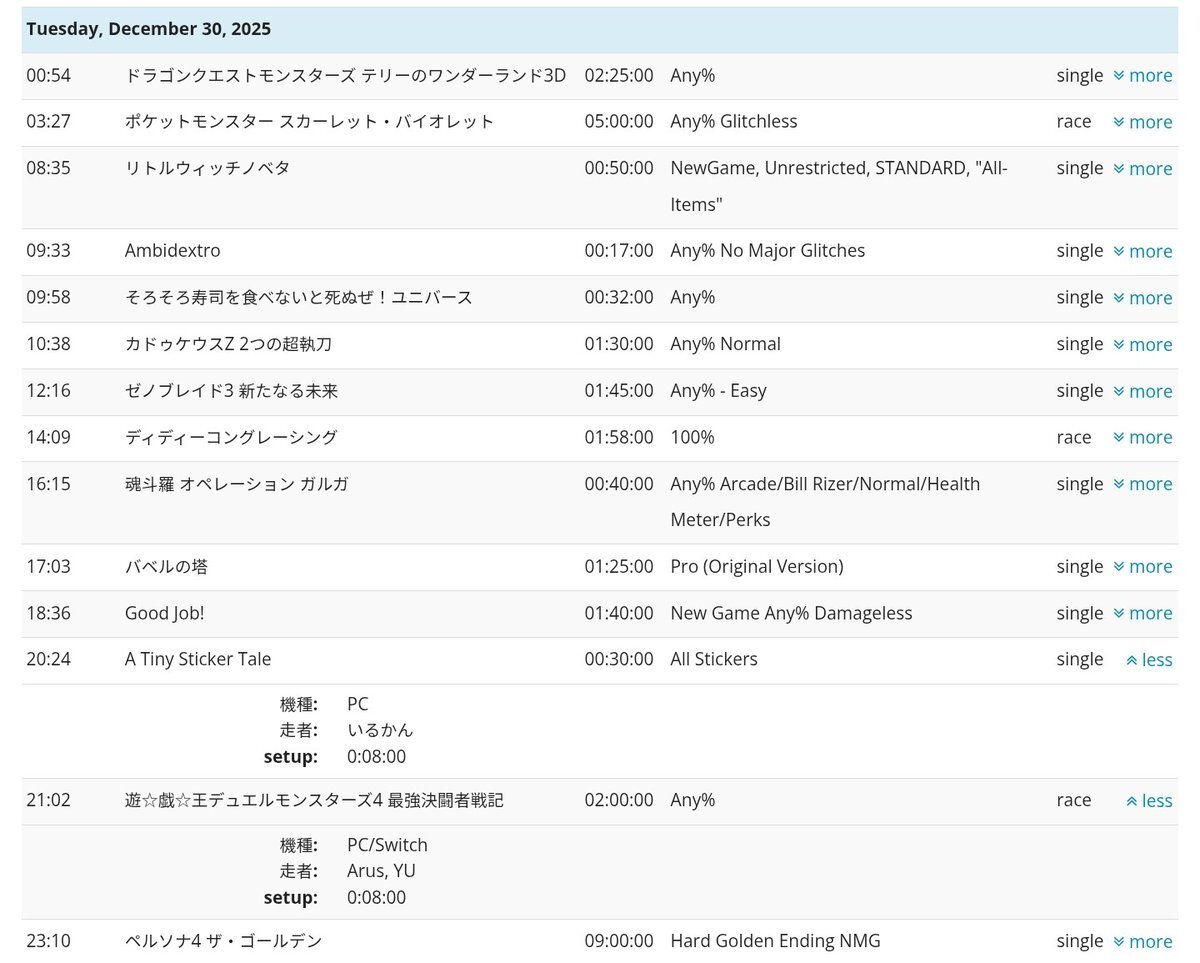Click the Good Job! game title
This screenshot has width=1200, height=963.
click(164, 613)
